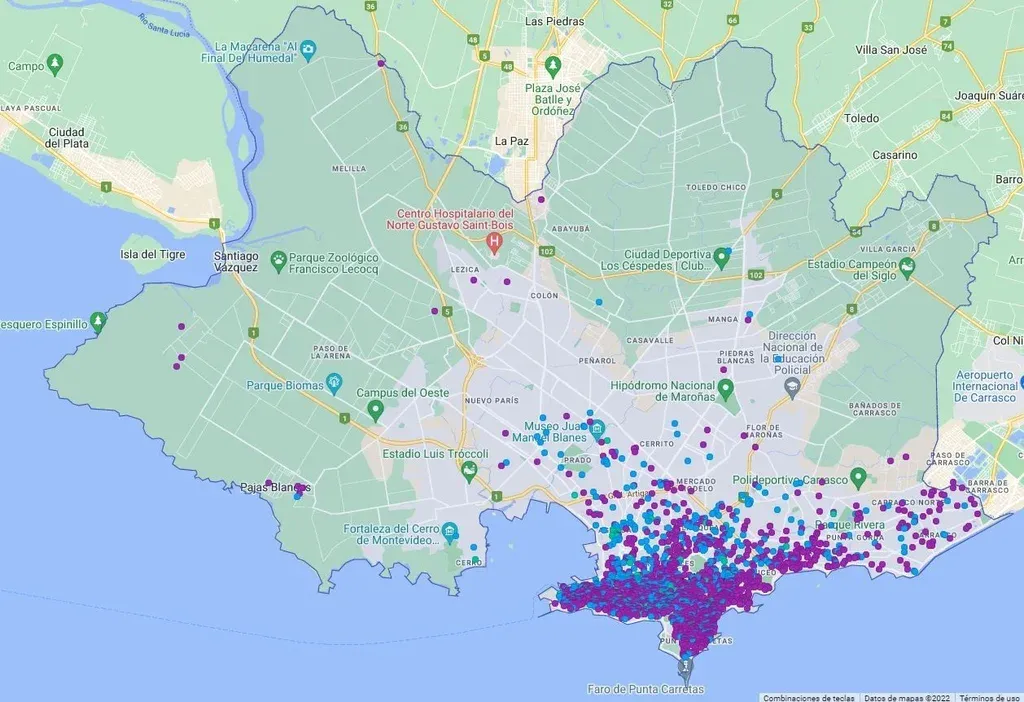The height and width of the screenshot is (702, 1024).
Task: Select the Faro de Punta Carretas lighthouse icon
Action: point(685,667)
